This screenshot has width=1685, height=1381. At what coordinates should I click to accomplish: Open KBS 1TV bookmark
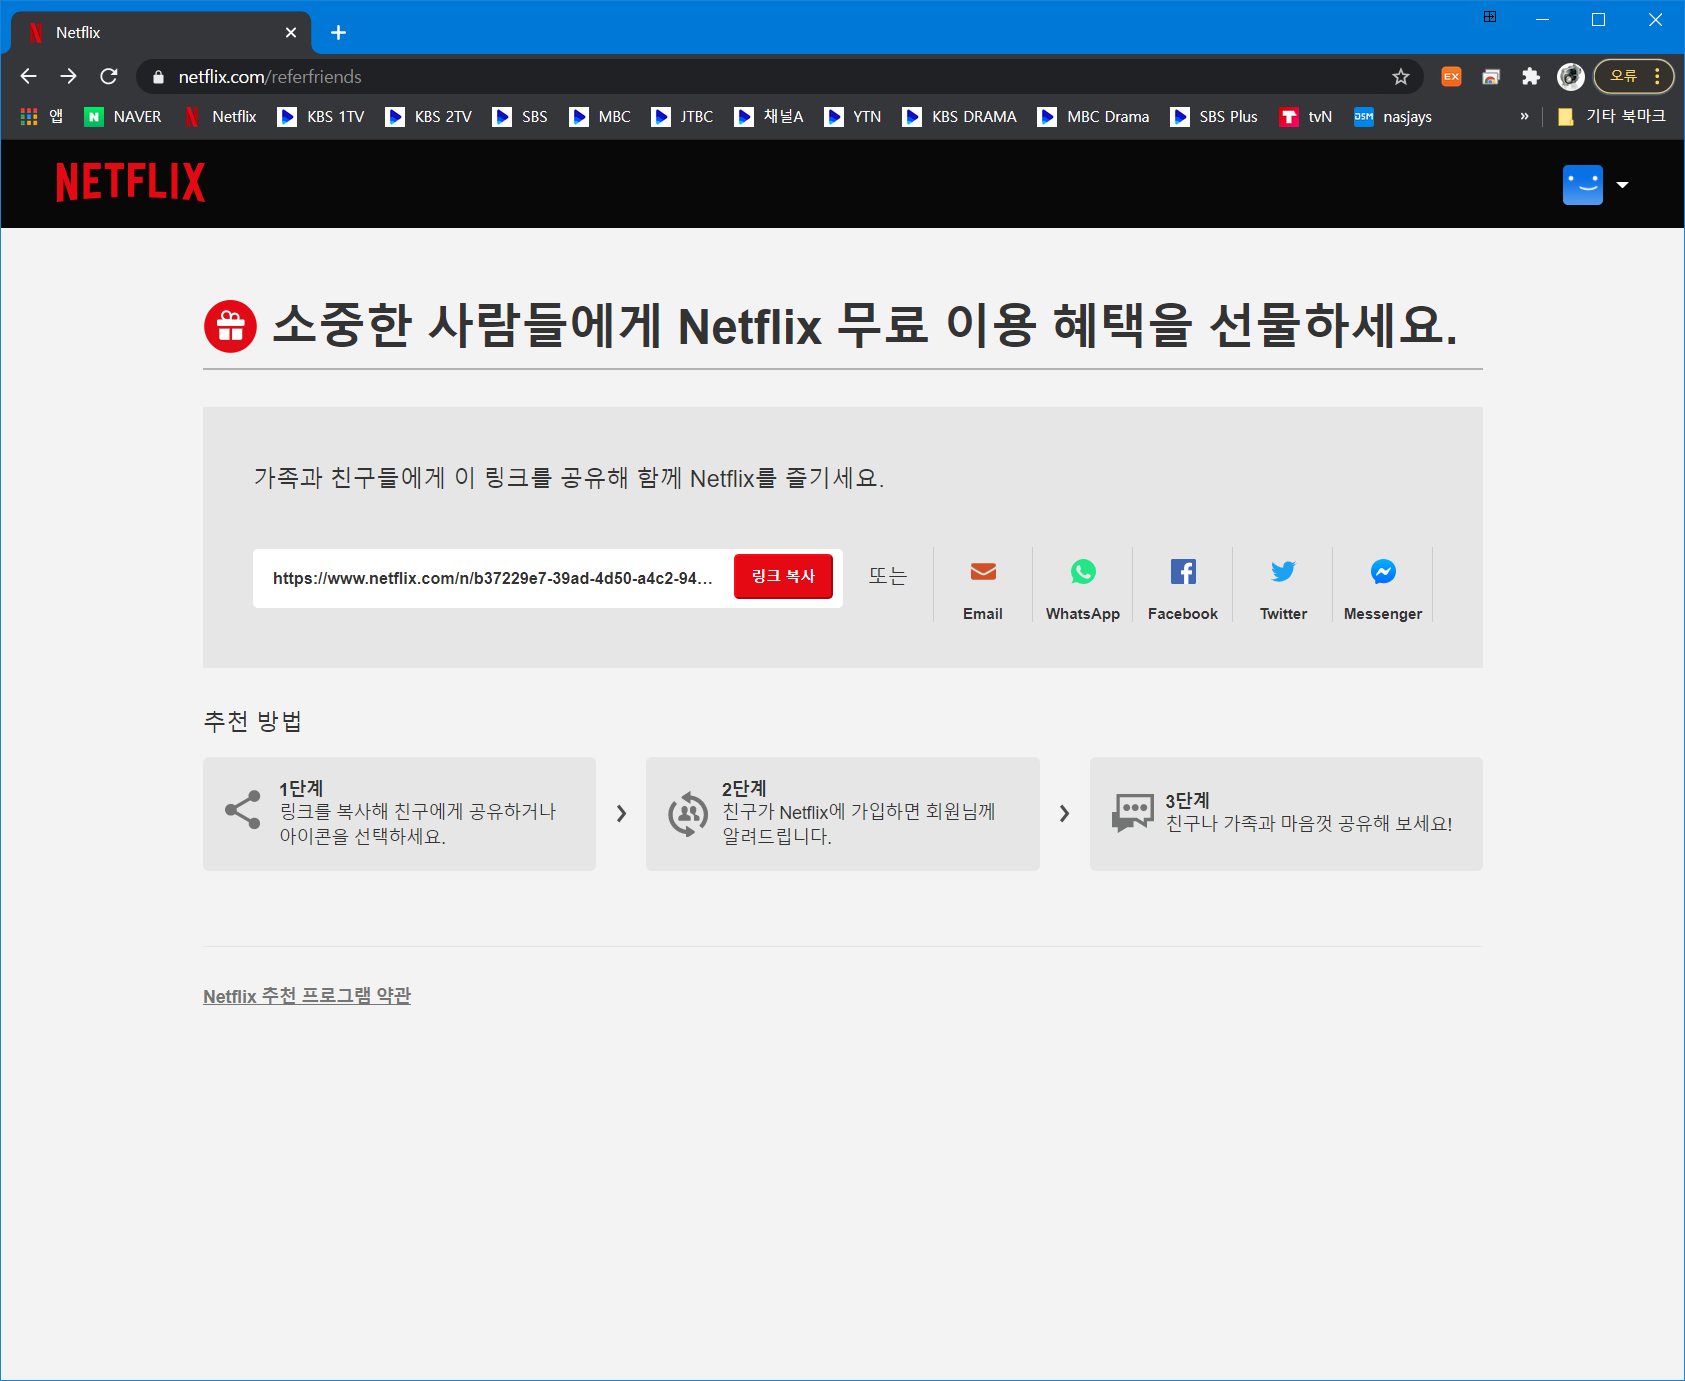[x=321, y=117]
